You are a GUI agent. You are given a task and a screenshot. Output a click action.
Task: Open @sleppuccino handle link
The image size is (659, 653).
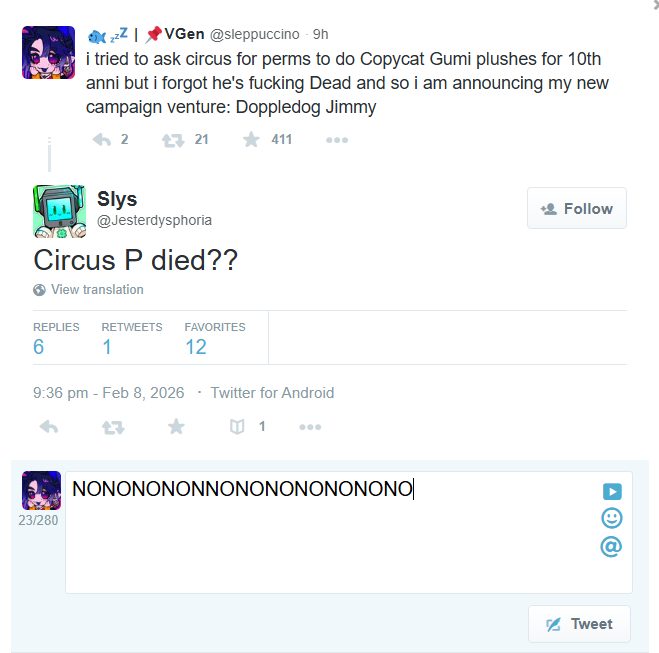(x=255, y=34)
